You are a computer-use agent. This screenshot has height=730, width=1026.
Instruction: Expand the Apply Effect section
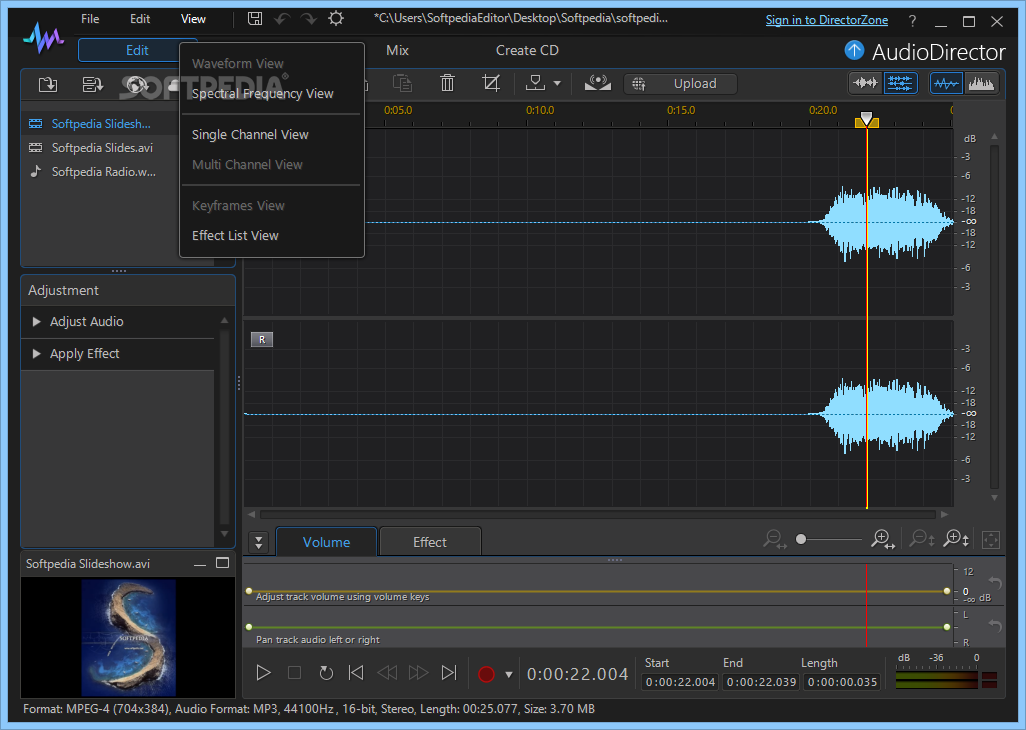37,354
